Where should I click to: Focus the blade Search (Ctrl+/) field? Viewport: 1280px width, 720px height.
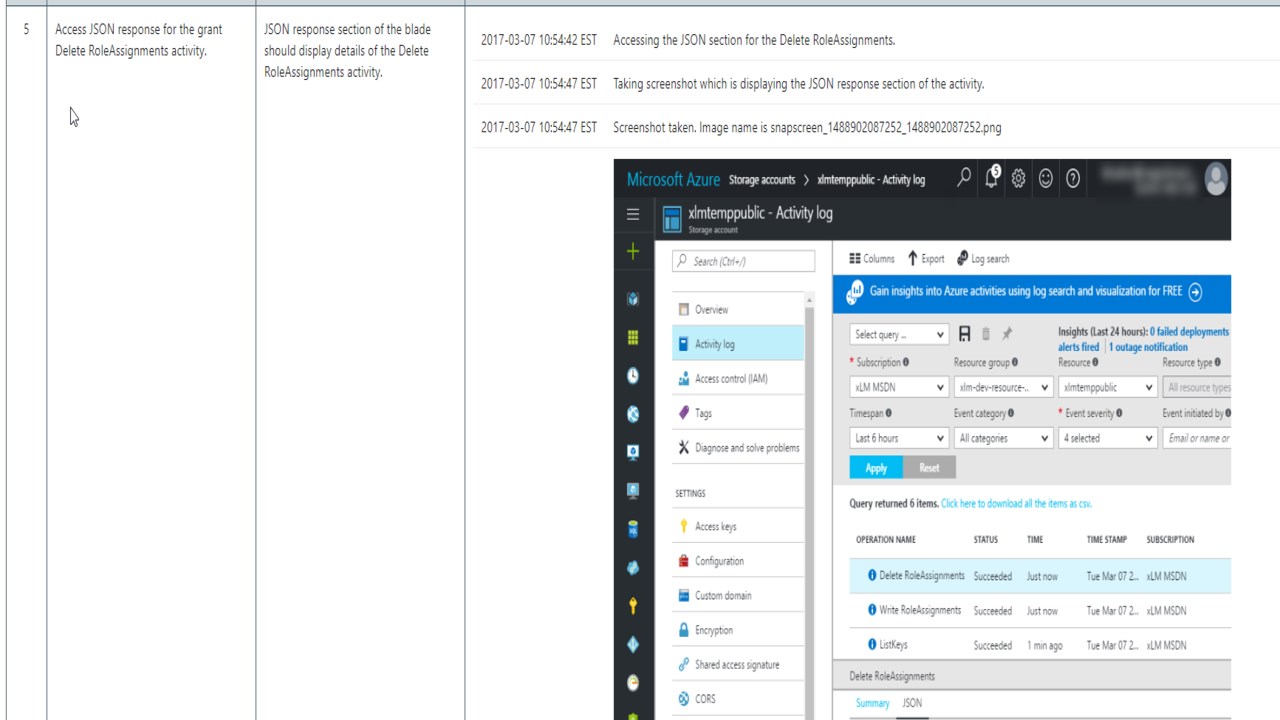(x=743, y=261)
